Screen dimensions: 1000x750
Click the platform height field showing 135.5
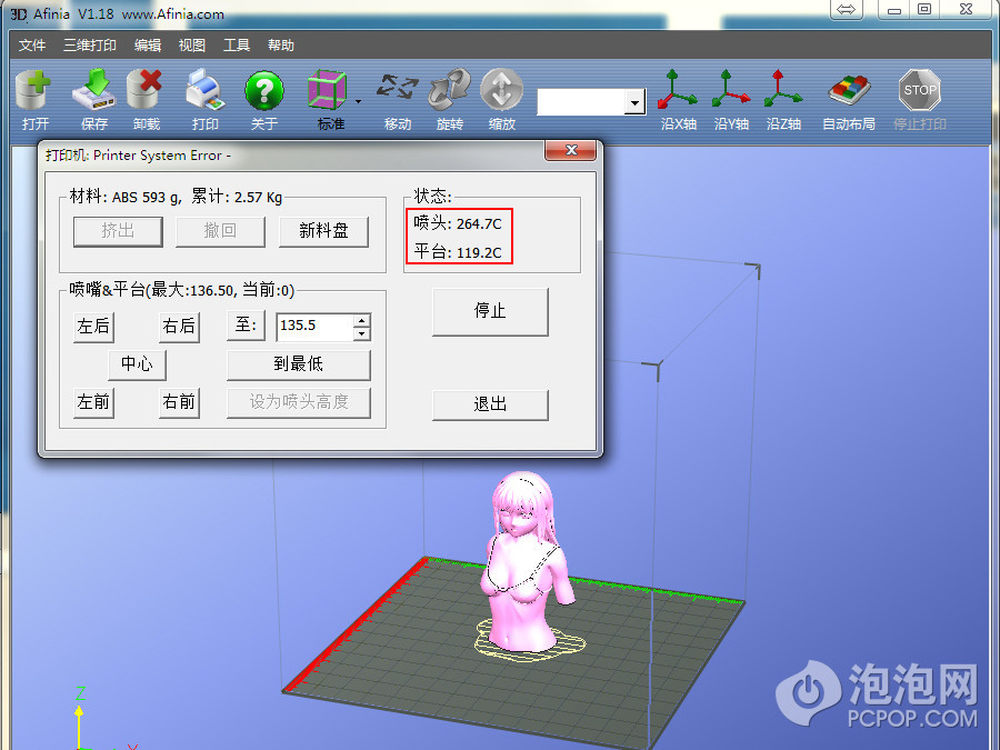(315, 327)
